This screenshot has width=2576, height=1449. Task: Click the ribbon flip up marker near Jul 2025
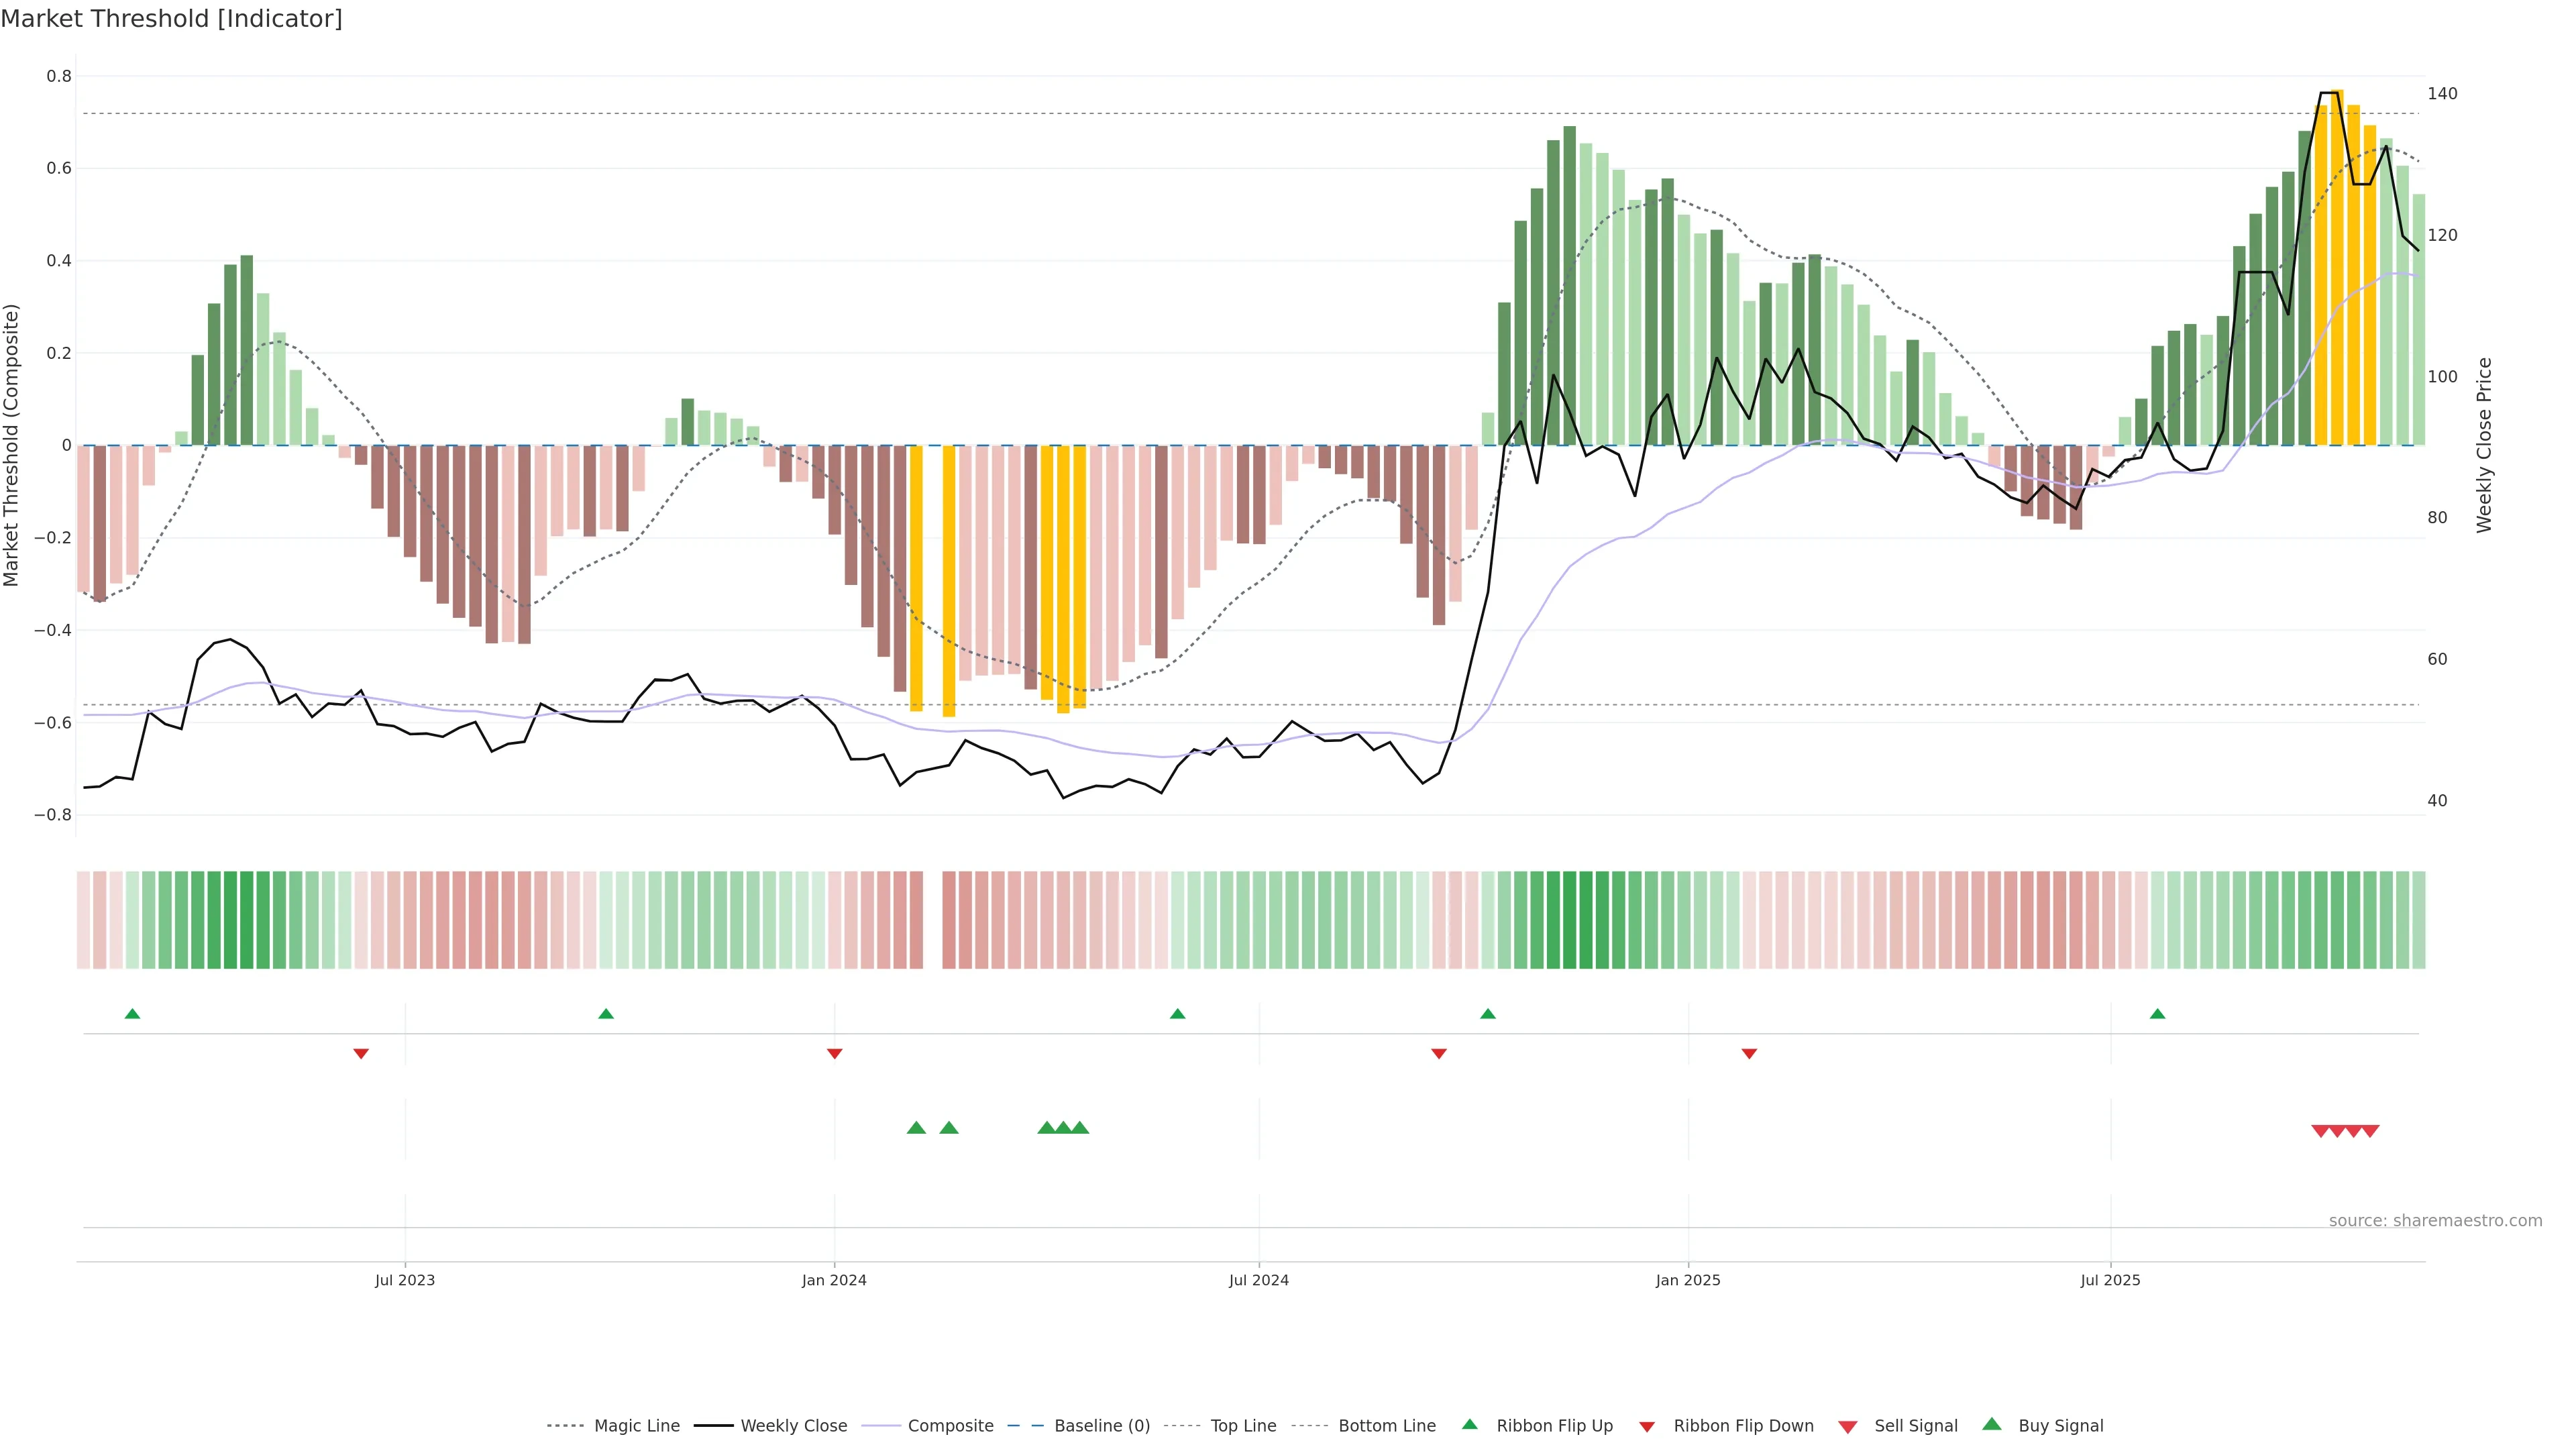tap(2157, 1014)
